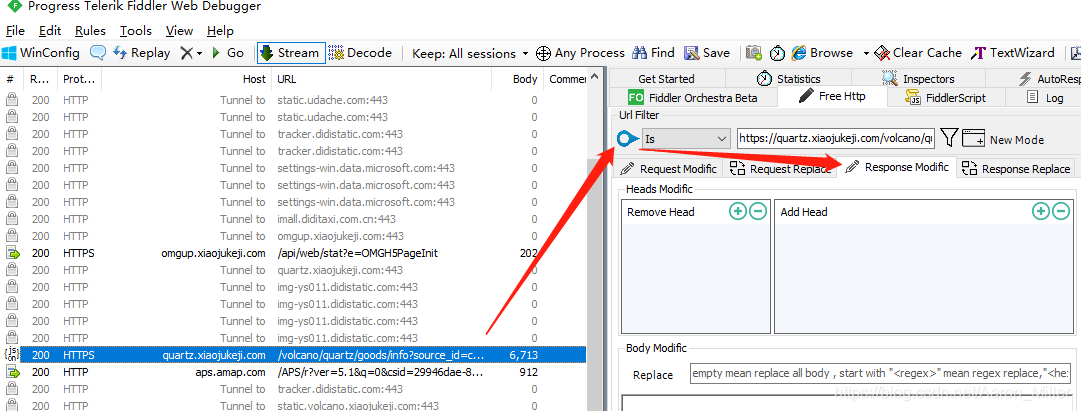Image resolution: width=1081 pixels, height=411 pixels.
Task: Open the Edit menu
Action: point(50,31)
